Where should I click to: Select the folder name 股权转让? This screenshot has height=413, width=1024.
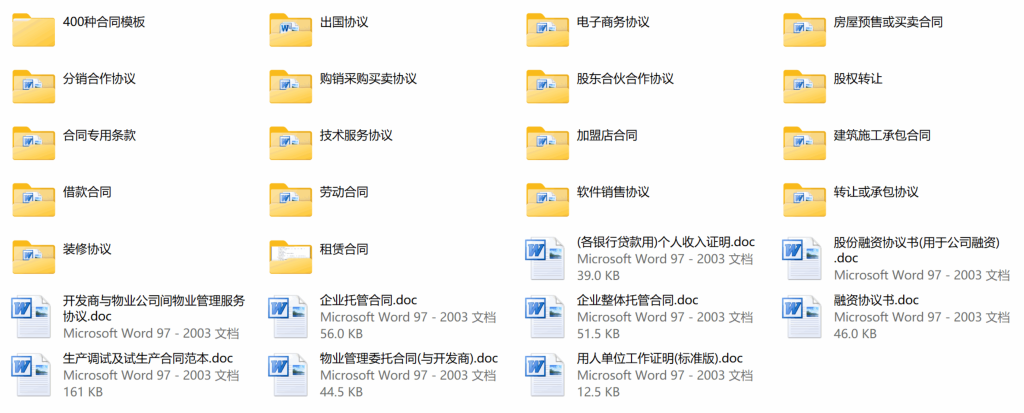pyautogui.click(x=858, y=79)
